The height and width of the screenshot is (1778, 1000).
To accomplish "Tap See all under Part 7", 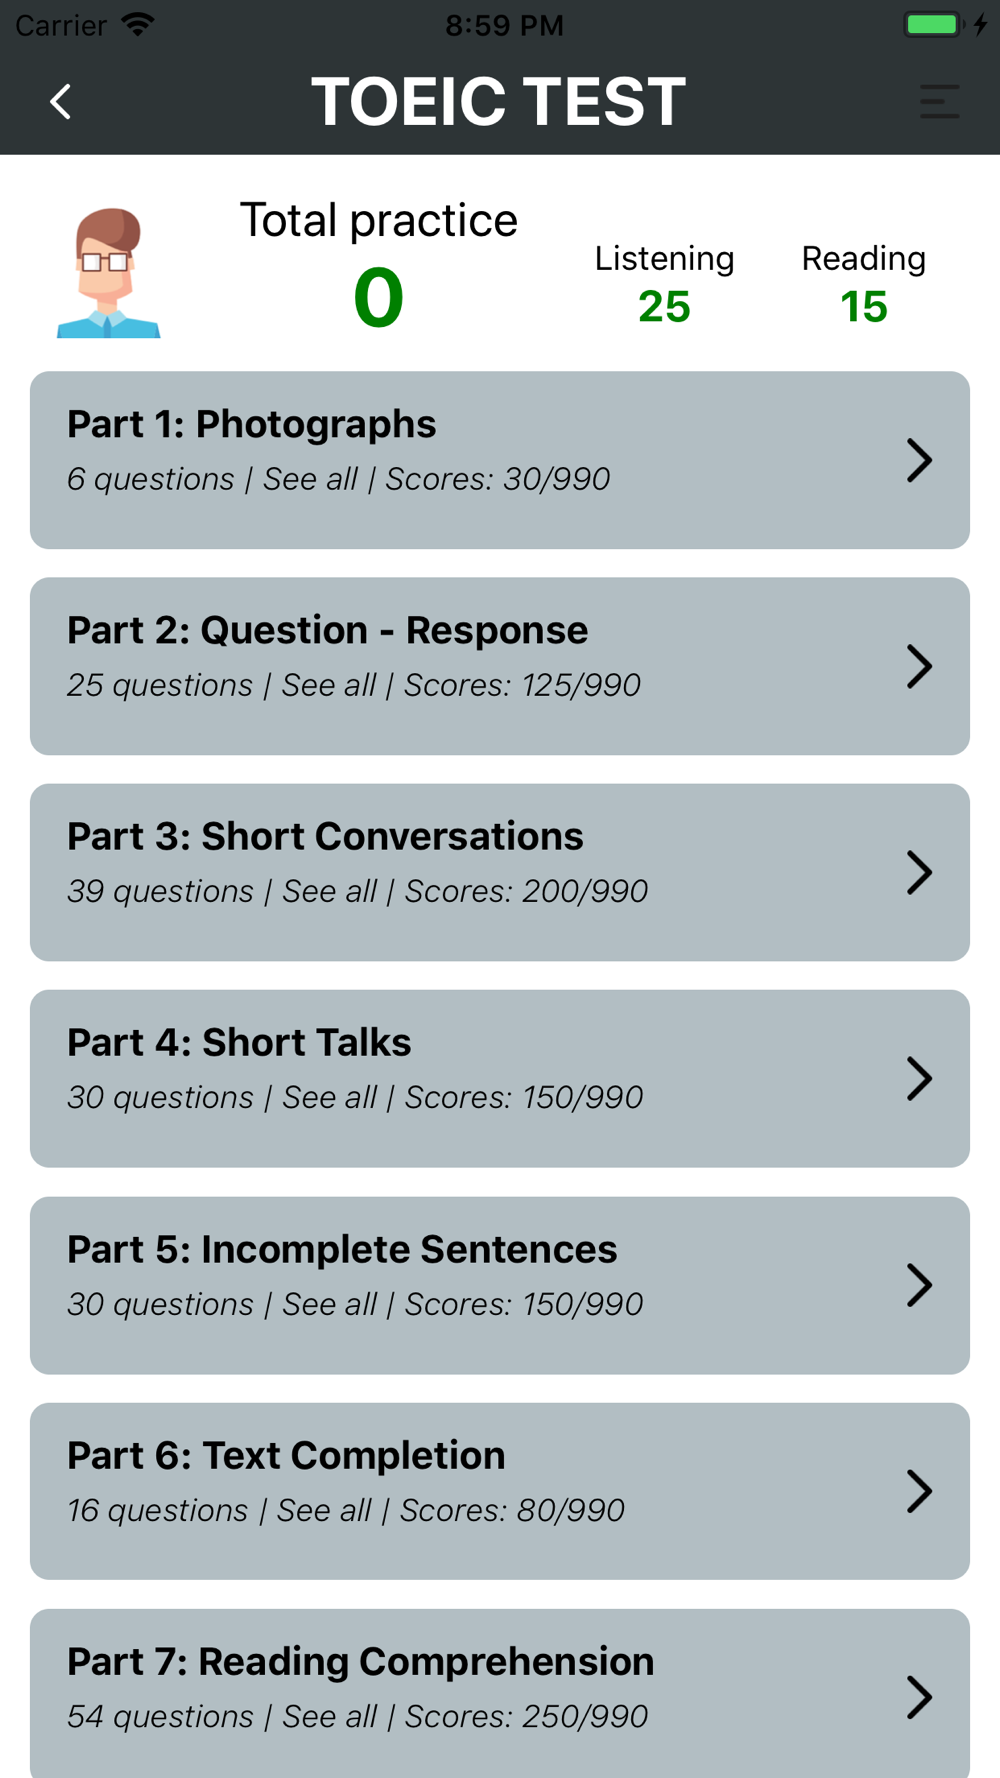I will coord(329,1716).
